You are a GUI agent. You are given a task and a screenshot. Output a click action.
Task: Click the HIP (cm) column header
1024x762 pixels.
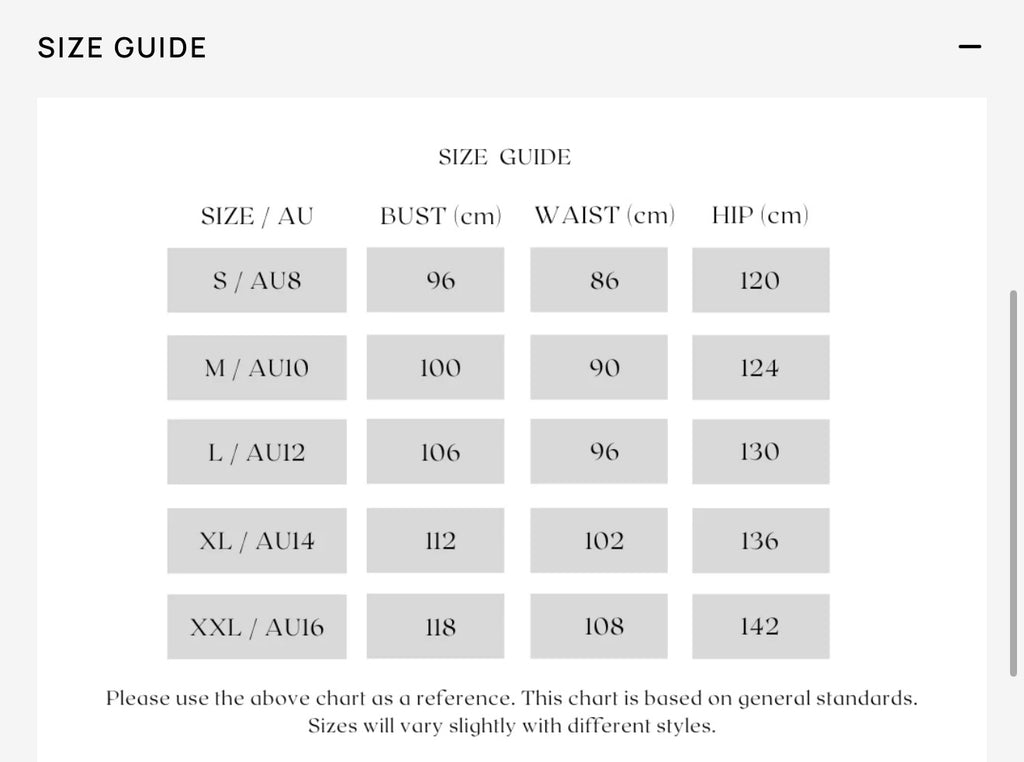click(x=760, y=215)
